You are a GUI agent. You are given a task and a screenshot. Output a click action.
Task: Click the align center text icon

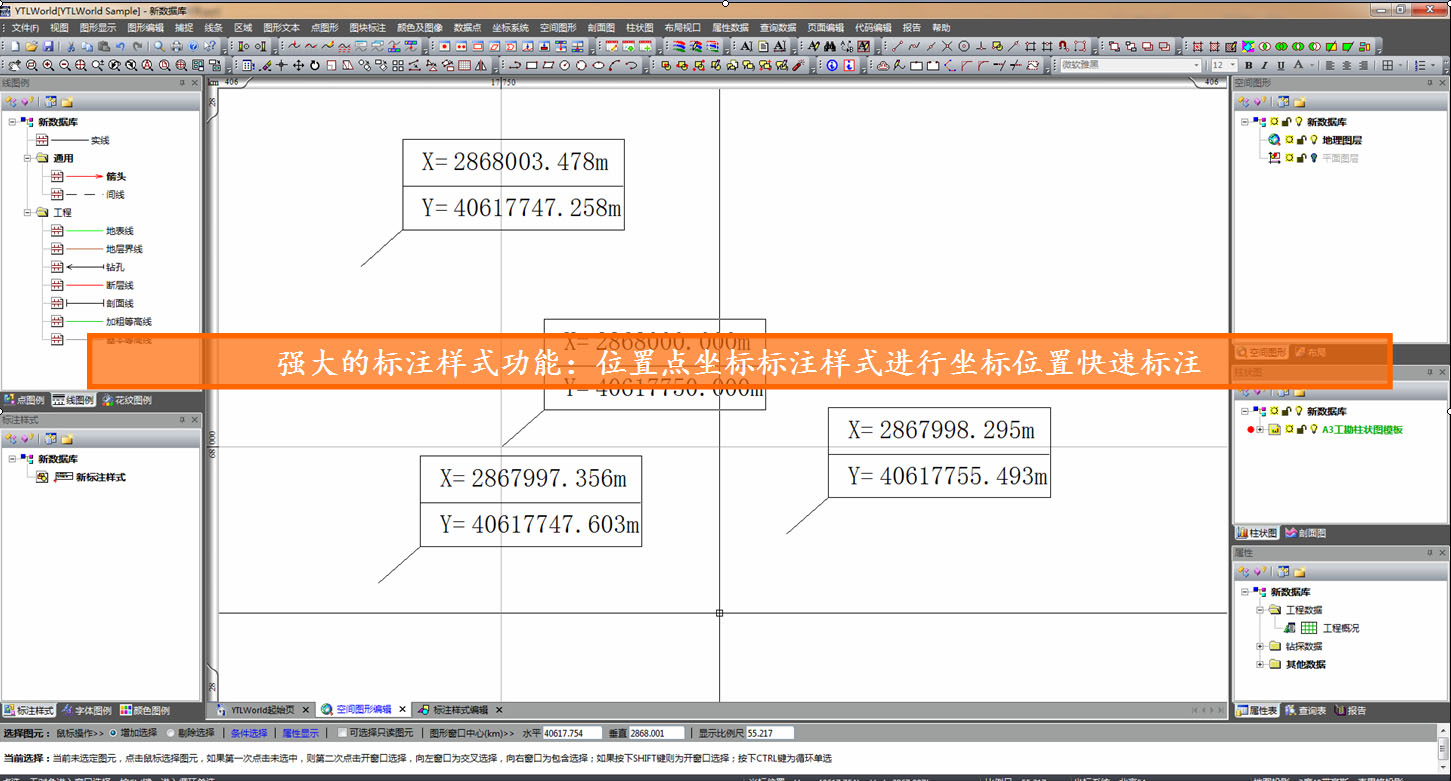point(1347,65)
